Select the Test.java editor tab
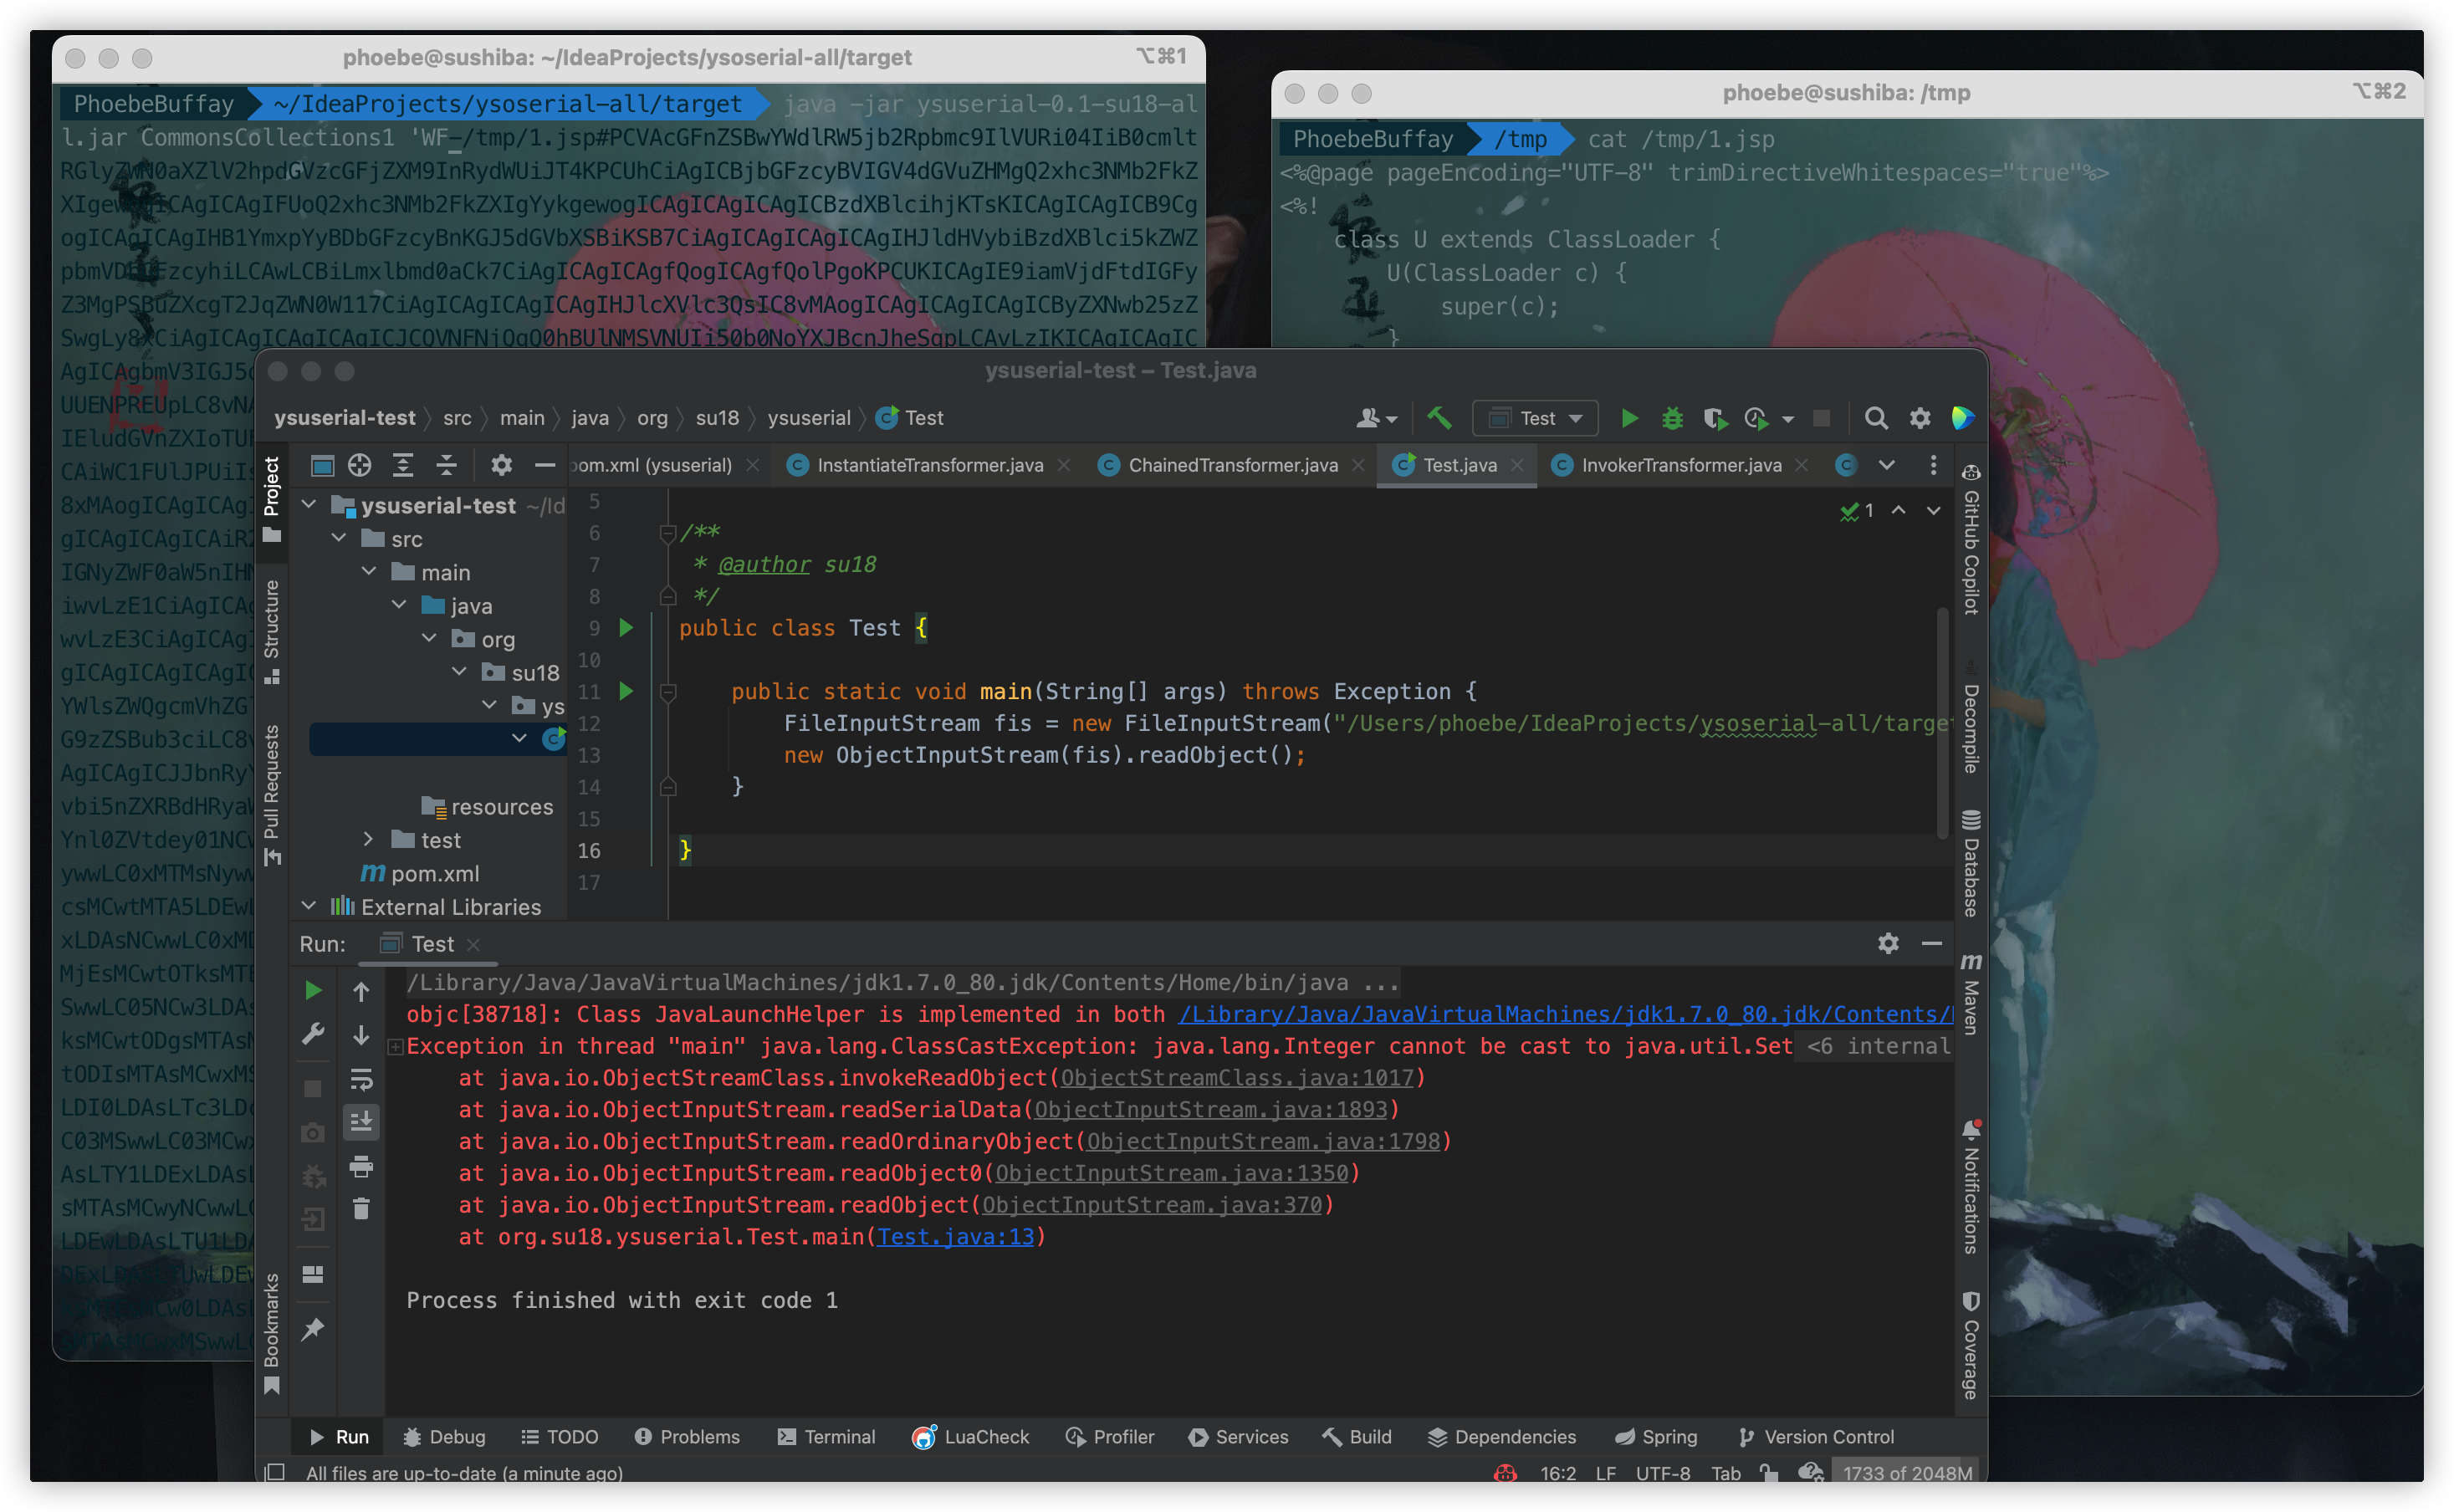2454x1512 pixels. [1455, 466]
